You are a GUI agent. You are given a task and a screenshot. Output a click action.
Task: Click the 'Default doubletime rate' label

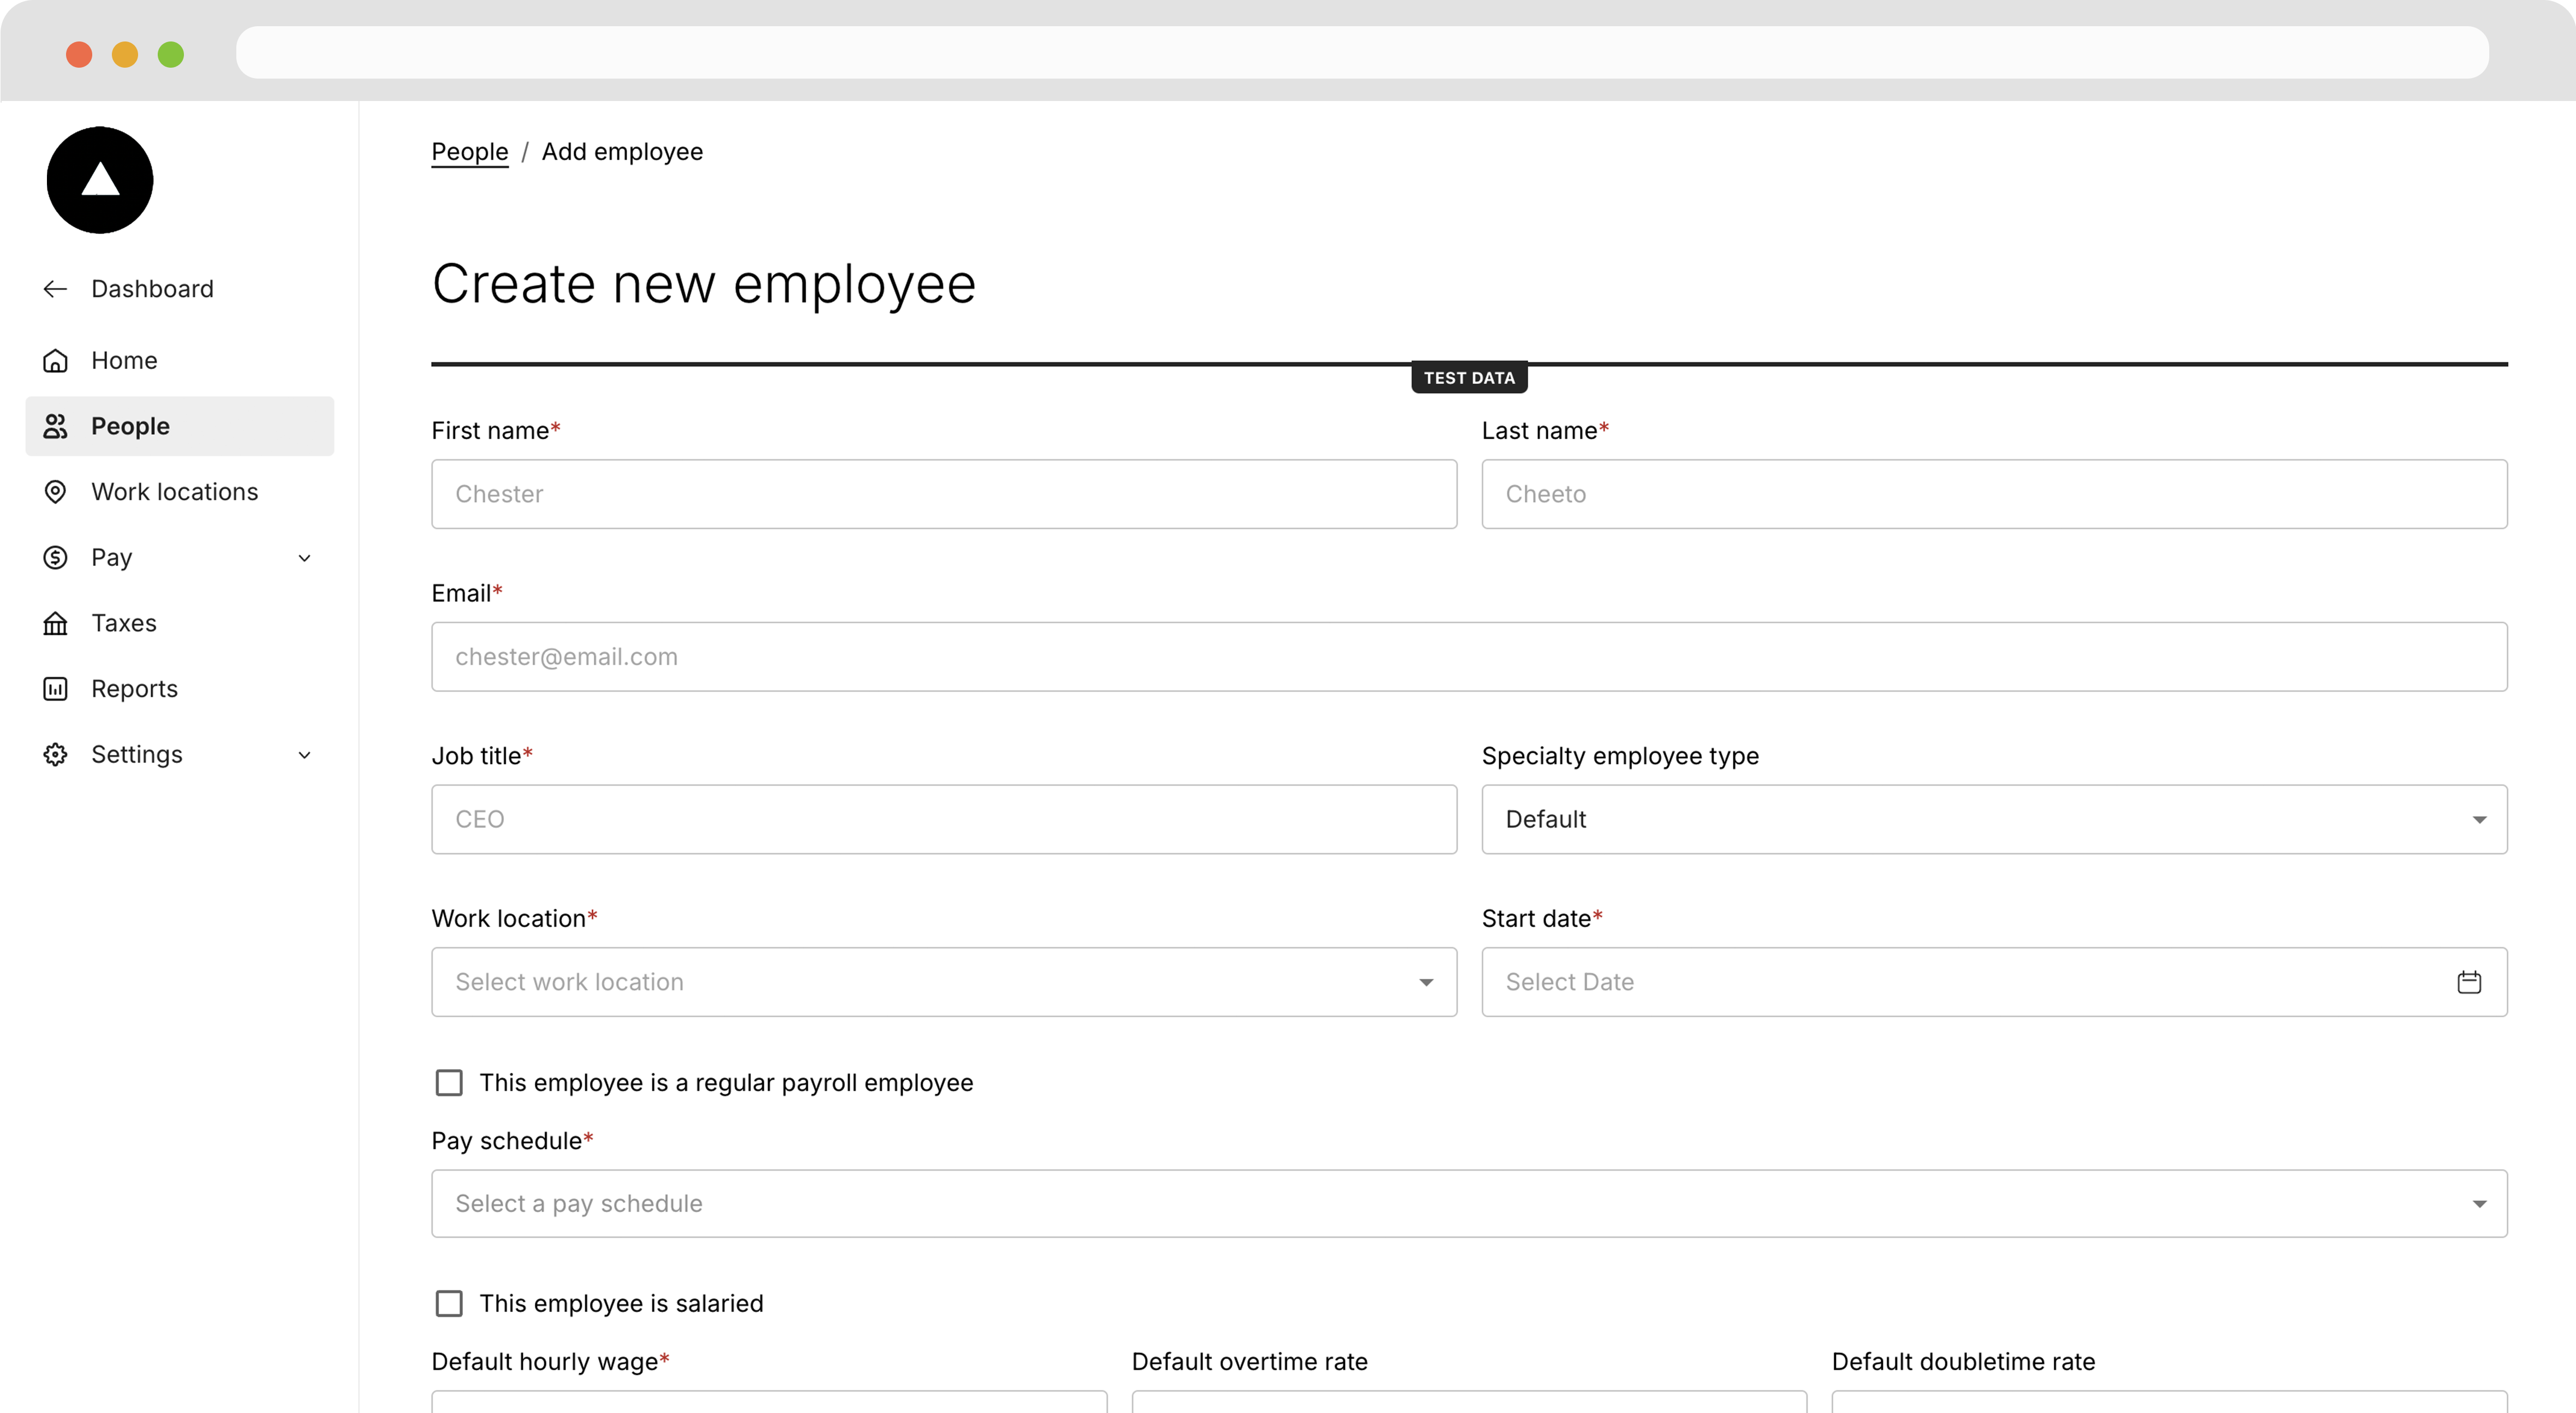(x=1963, y=1362)
